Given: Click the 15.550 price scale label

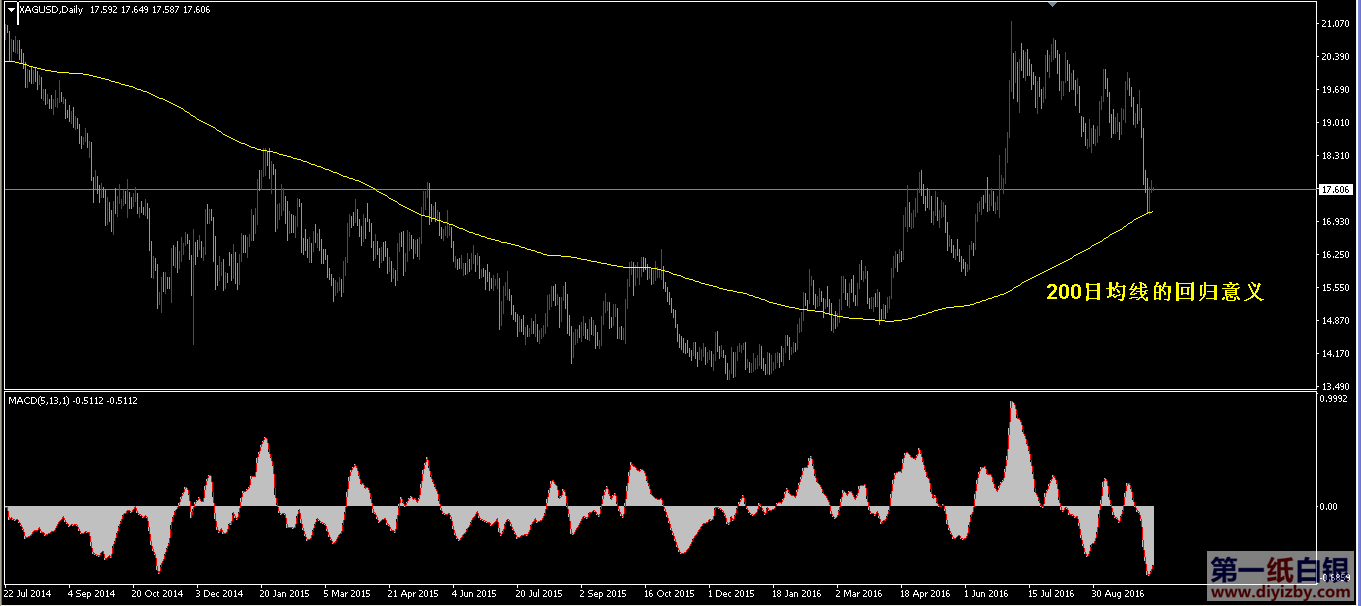Looking at the screenshot, I should (1336, 288).
